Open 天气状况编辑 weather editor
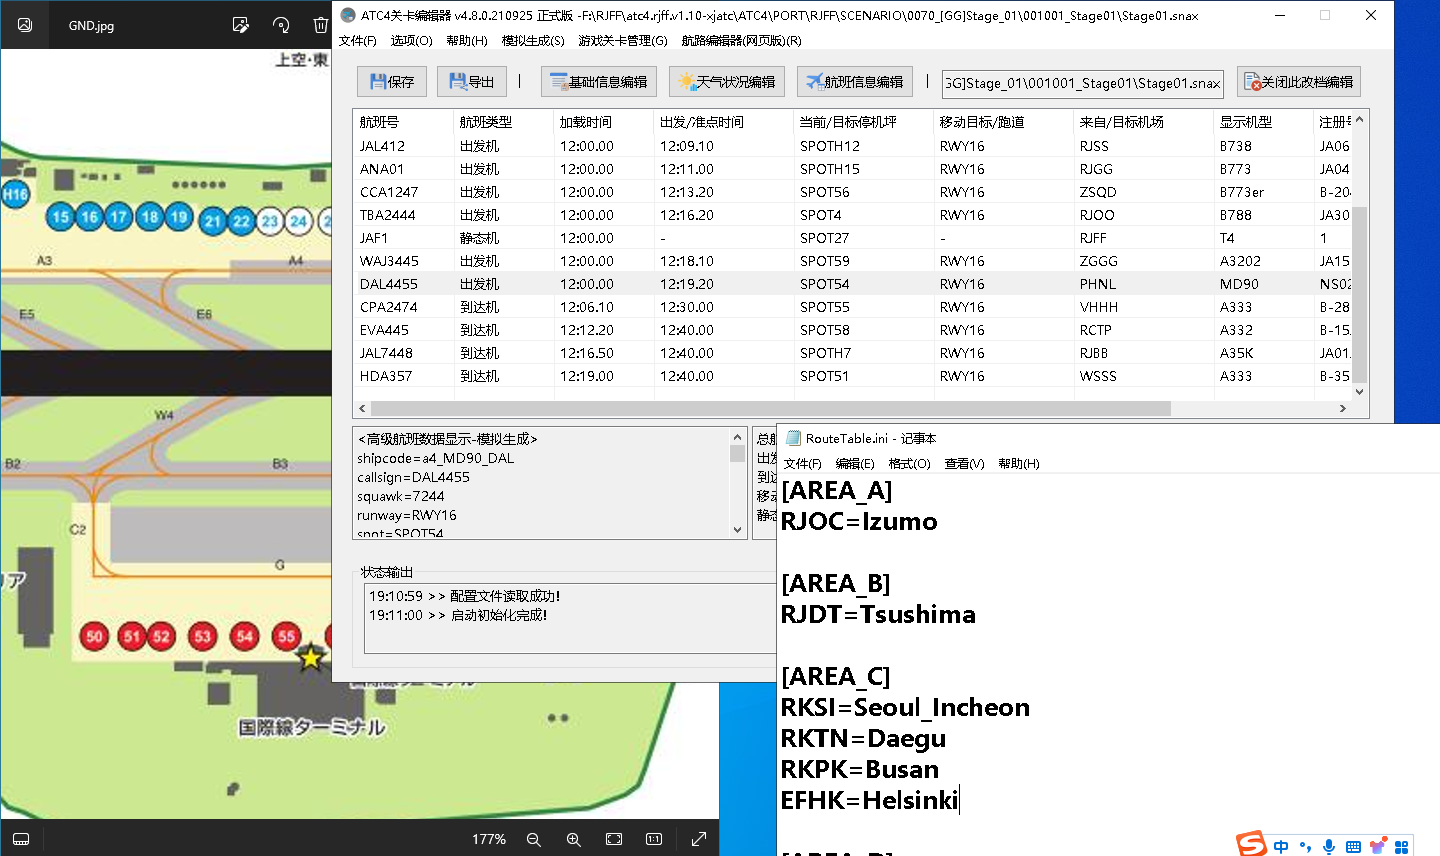The image size is (1440, 856). tap(727, 82)
